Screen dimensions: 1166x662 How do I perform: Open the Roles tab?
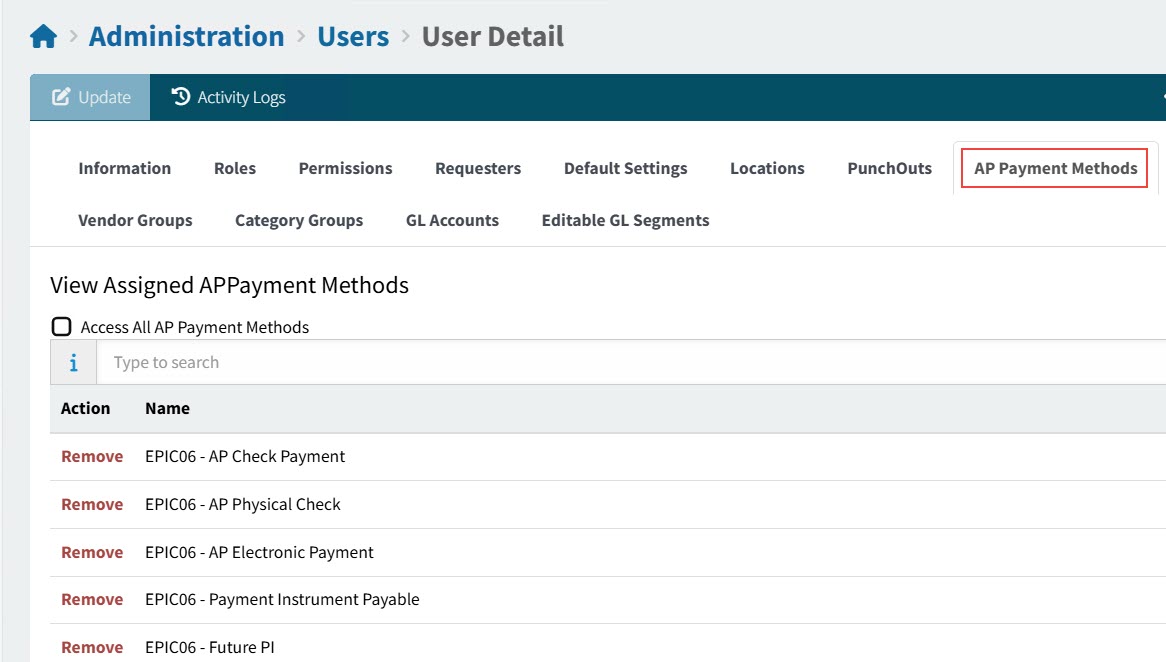(235, 168)
